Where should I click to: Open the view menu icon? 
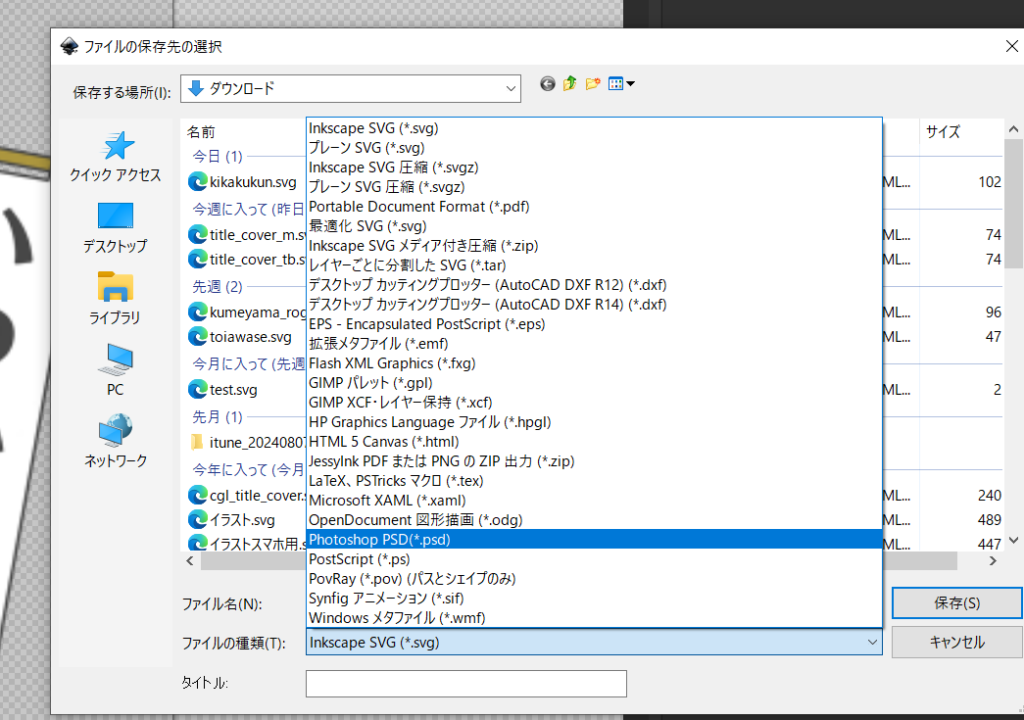(x=621, y=84)
